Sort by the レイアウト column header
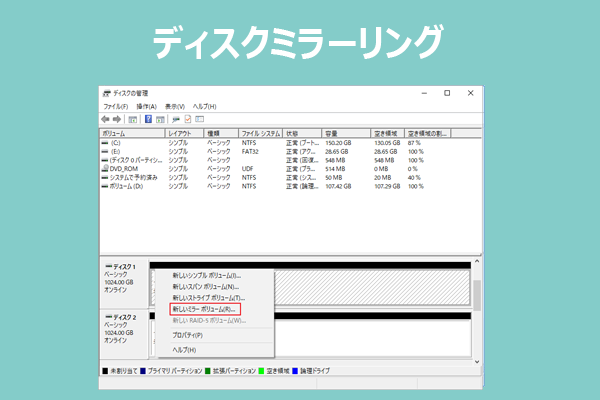The image size is (600, 400). pyautogui.click(x=184, y=133)
